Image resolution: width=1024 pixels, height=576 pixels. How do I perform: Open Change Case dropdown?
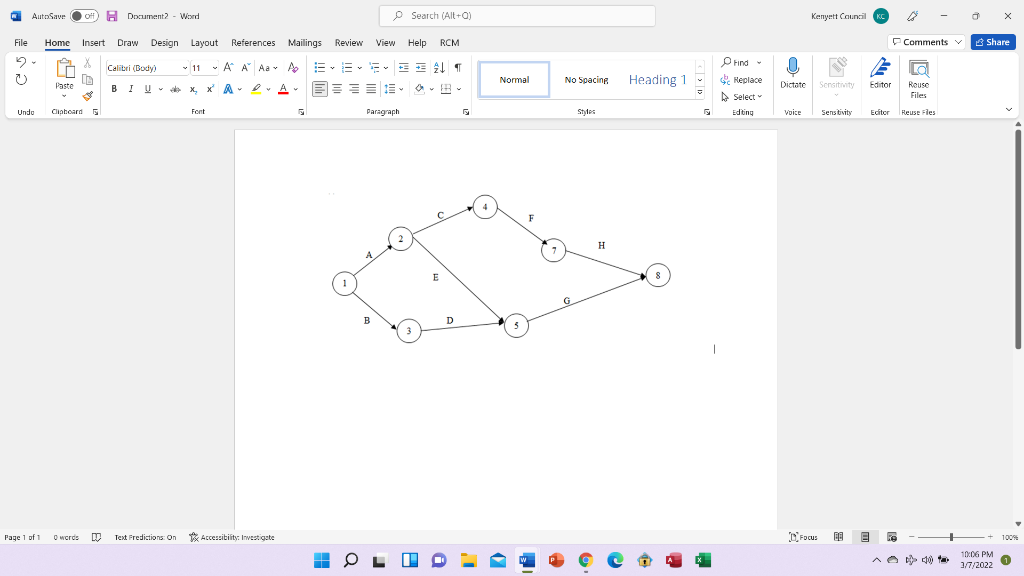tap(268, 67)
